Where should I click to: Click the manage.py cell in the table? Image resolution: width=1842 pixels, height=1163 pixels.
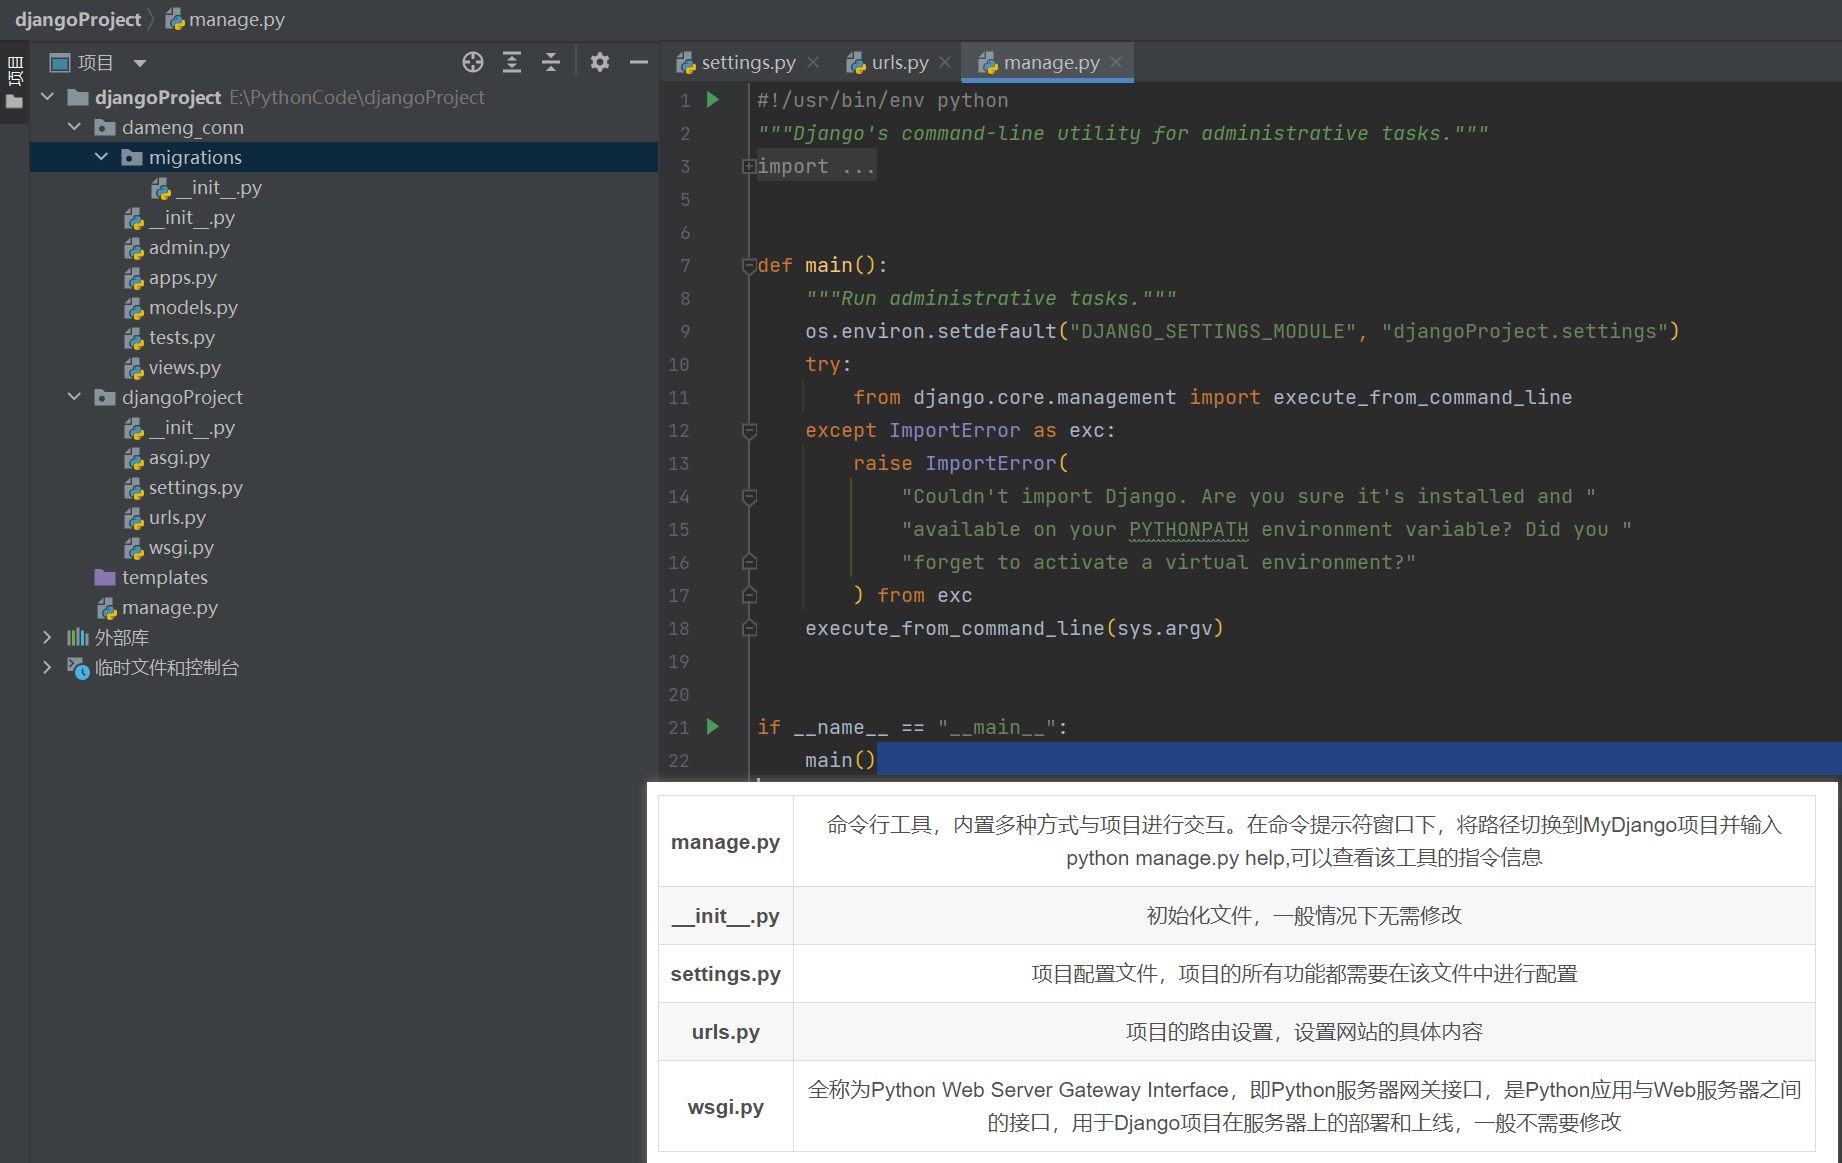(x=725, y=842)
